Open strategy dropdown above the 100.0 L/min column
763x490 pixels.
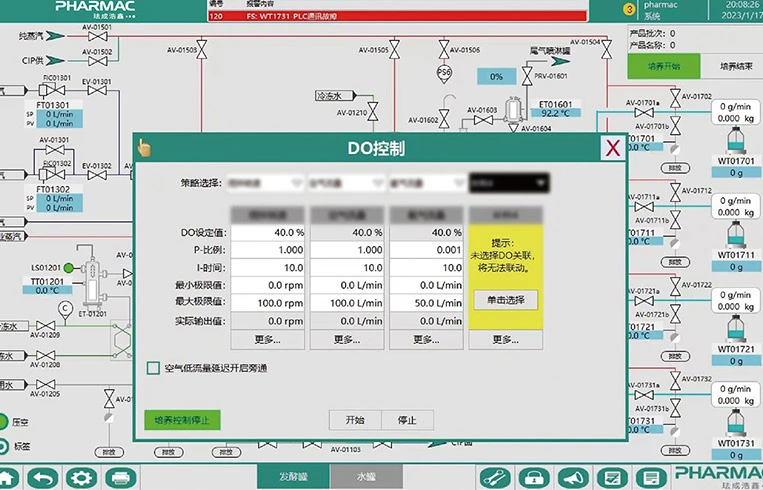[x=347, y=183]
